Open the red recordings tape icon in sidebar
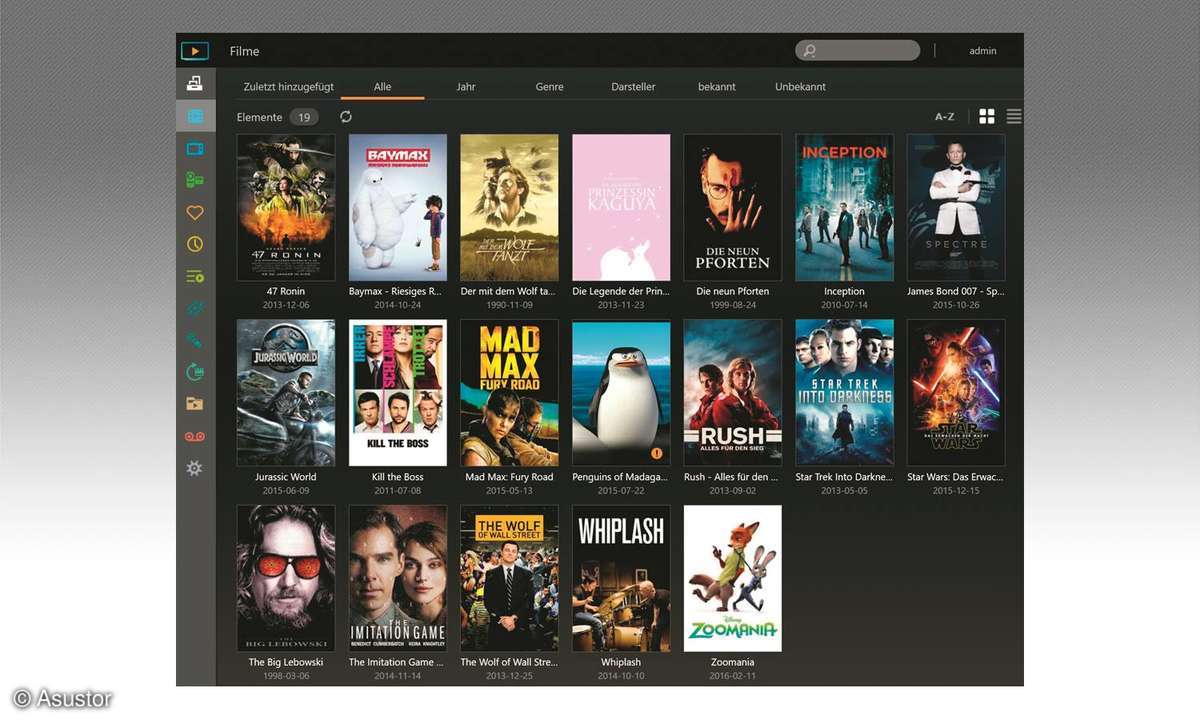Screen dimensions: 1200x720 pyautogui.click(x=195, y=436)
